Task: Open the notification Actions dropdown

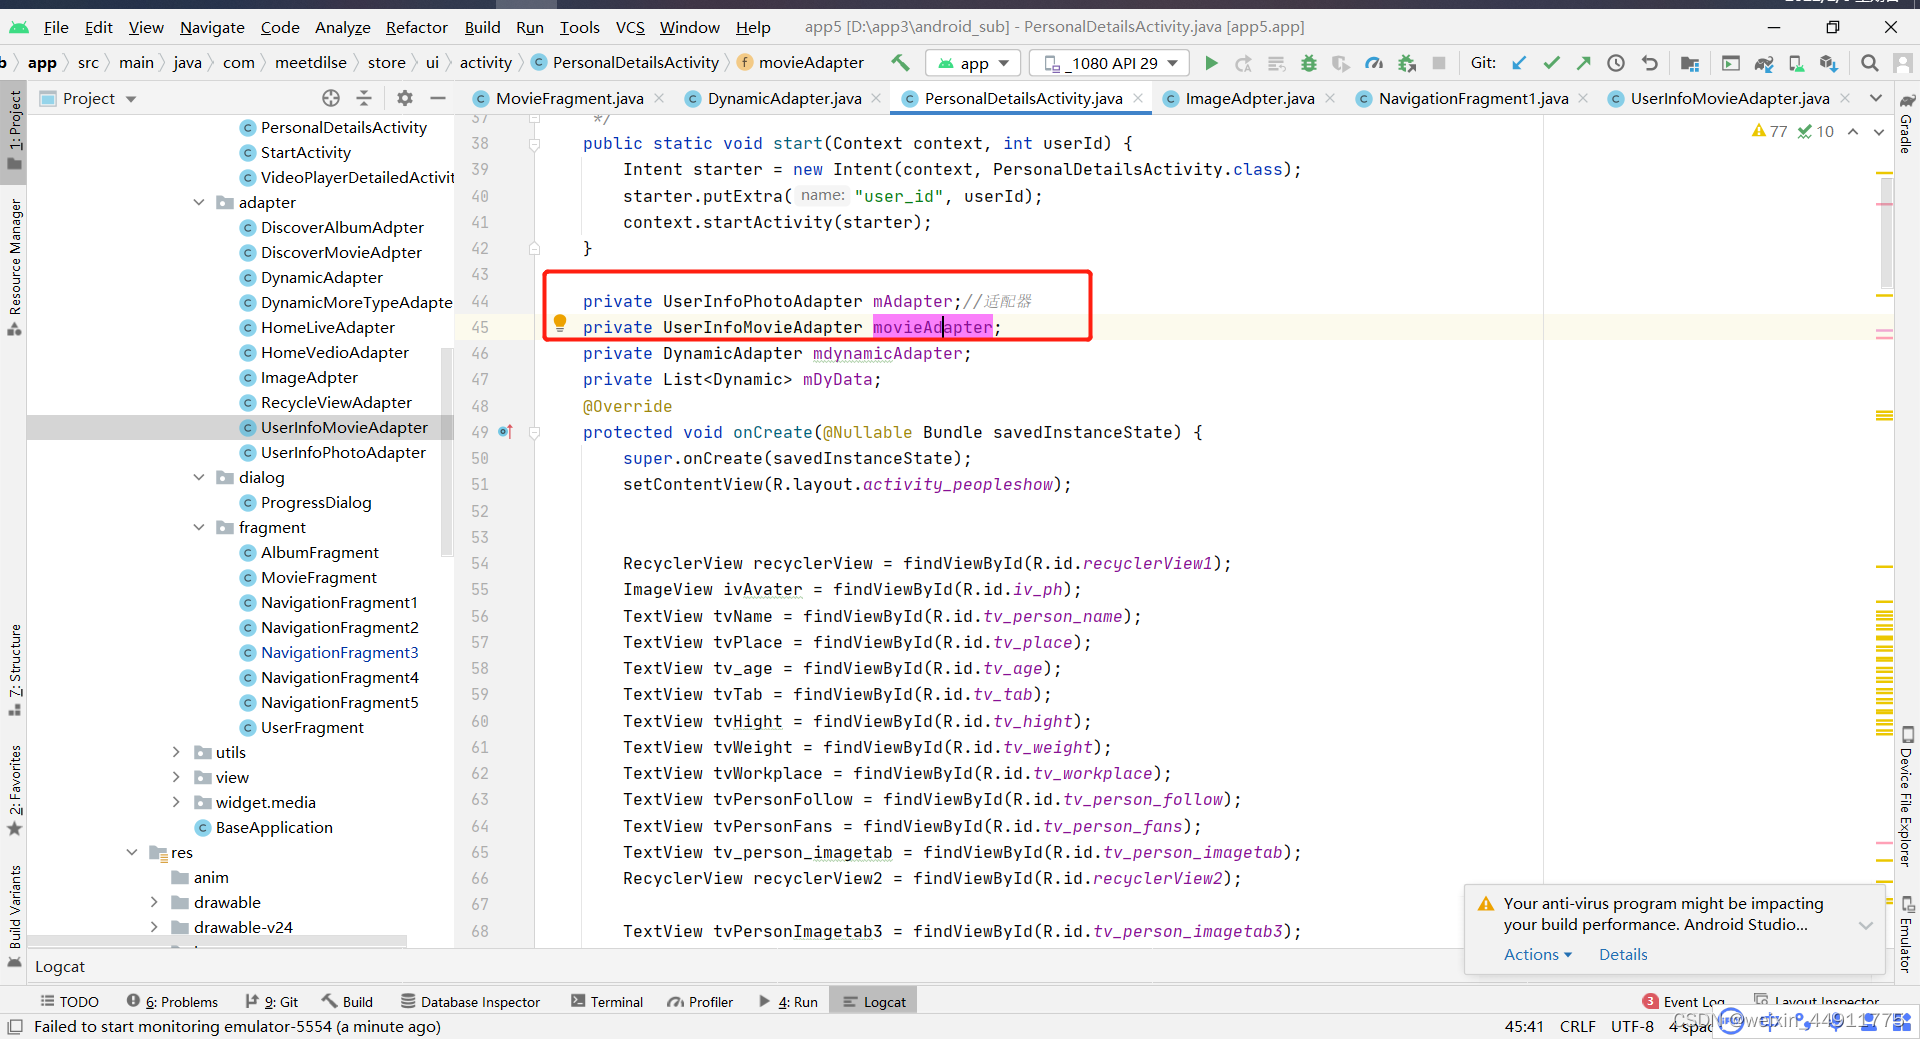Action: [x=1538, y=954]
